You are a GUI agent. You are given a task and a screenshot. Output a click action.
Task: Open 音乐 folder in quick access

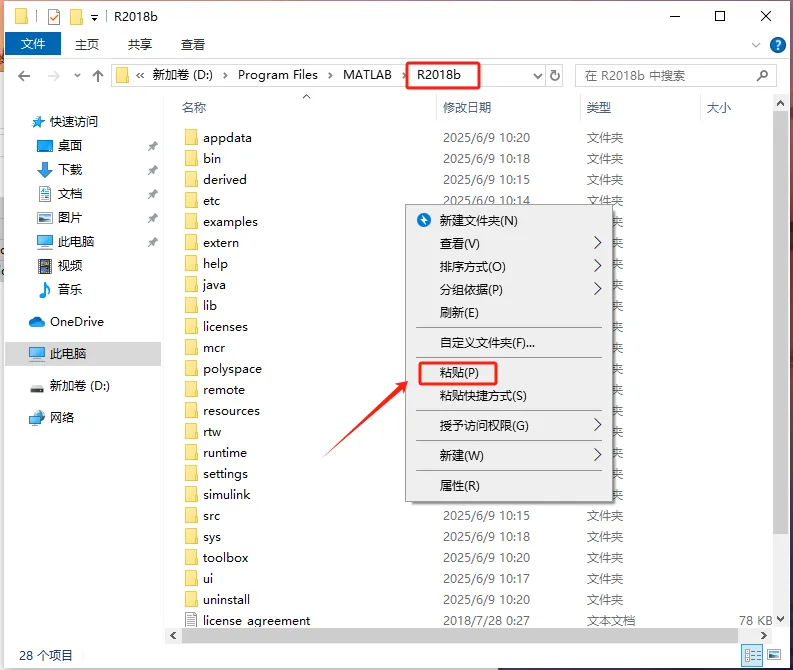[60, 290]
